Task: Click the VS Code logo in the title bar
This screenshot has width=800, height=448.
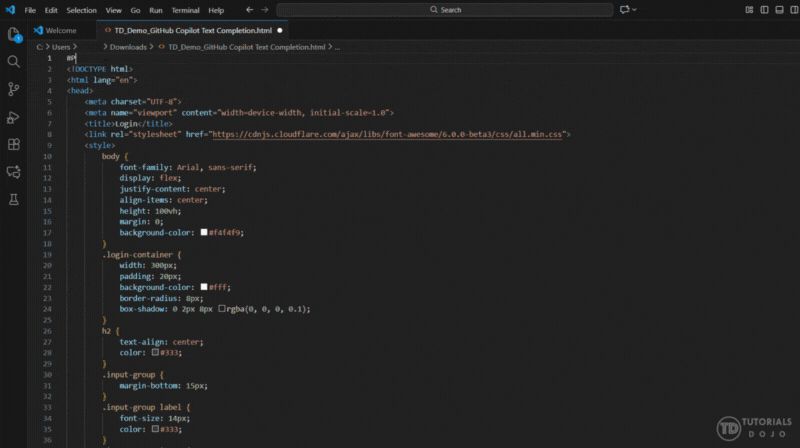Action: 10,10
